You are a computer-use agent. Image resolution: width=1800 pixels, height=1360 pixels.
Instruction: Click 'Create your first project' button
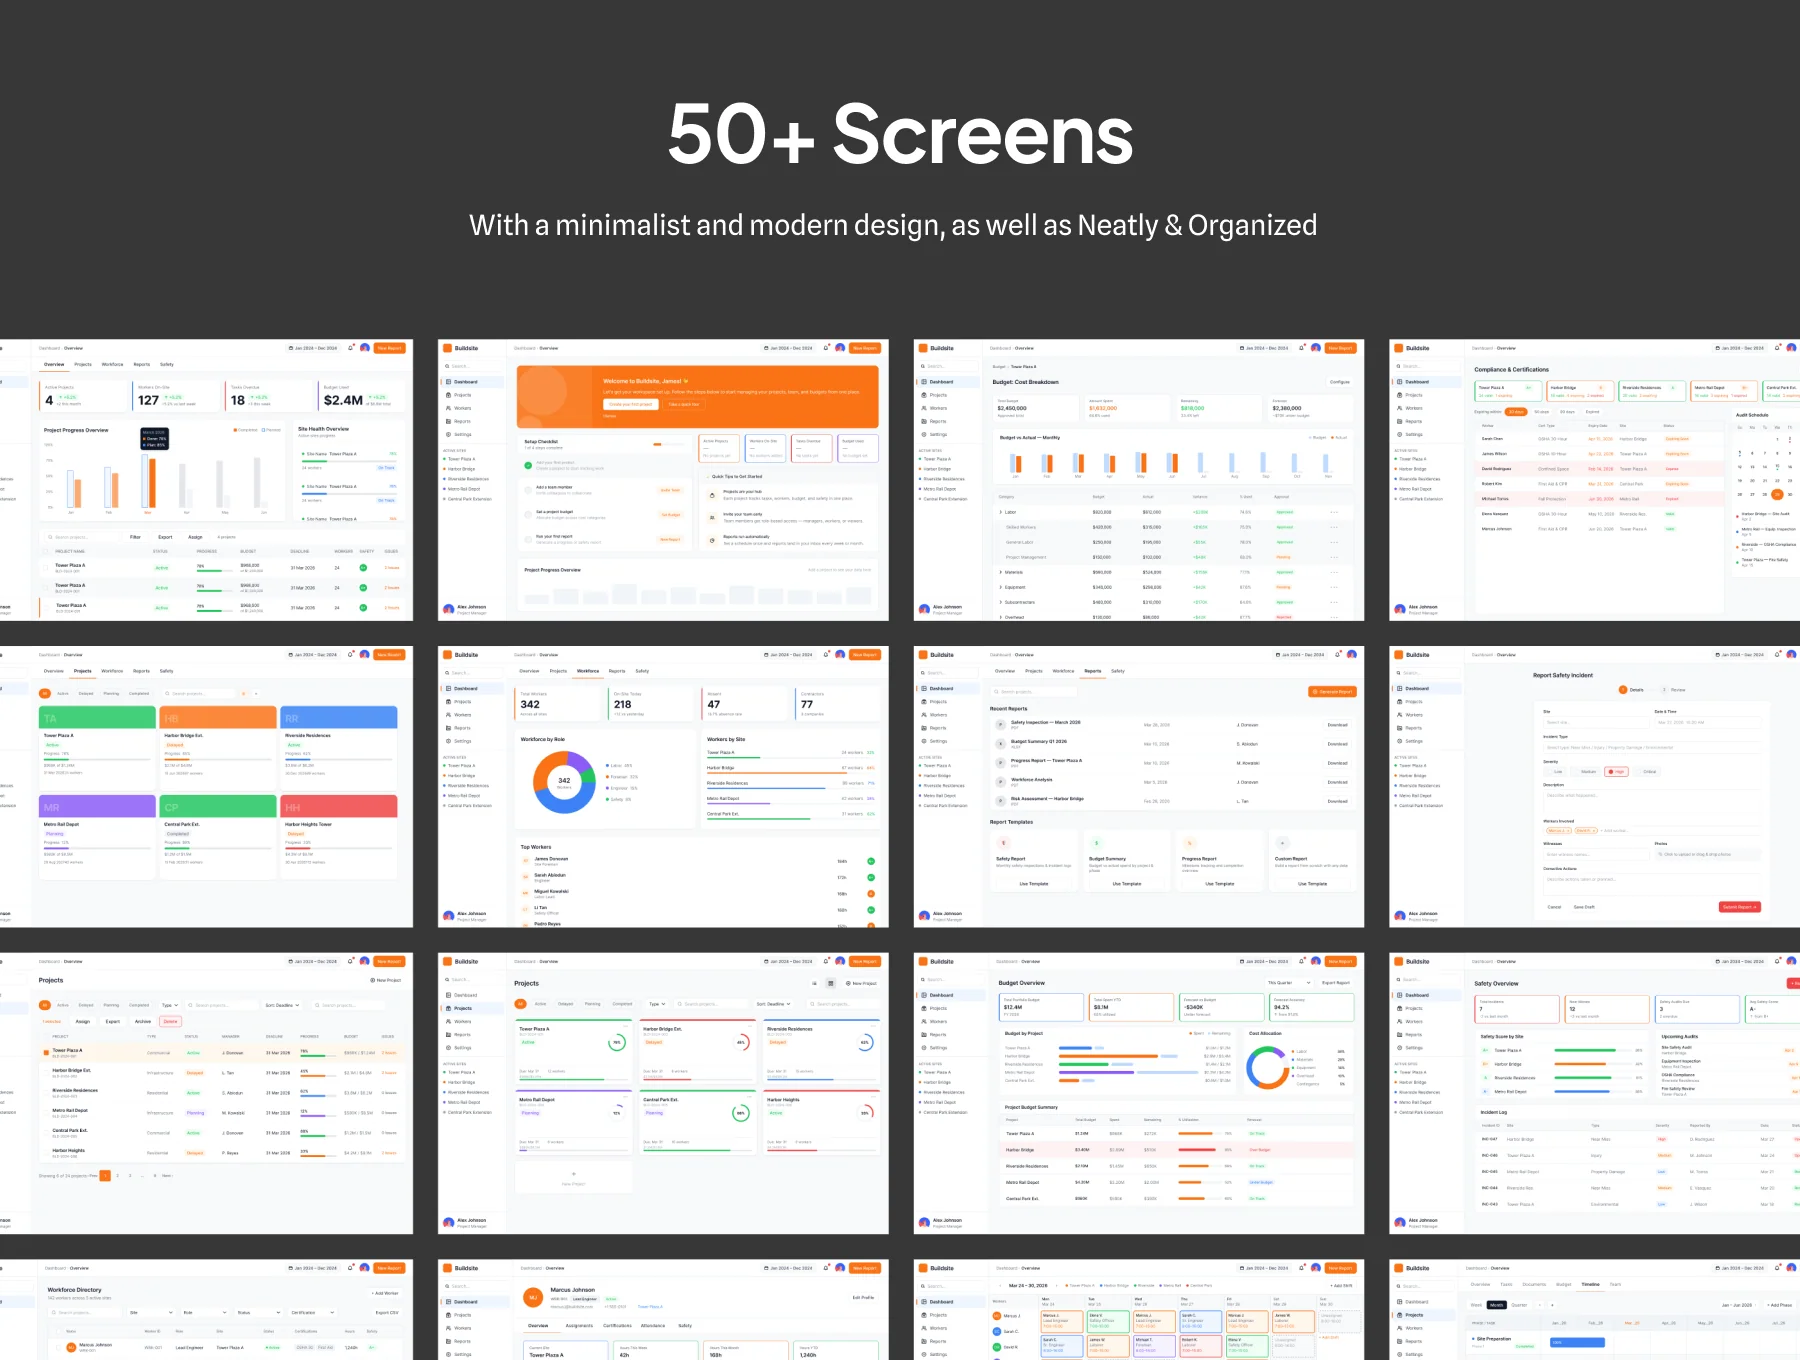pyautogui.click(x=631, y=404)
